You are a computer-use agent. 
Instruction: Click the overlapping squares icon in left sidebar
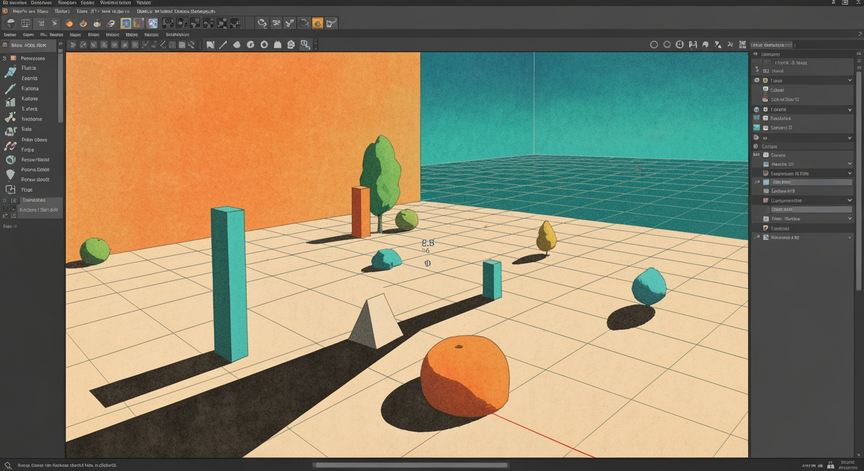10,190
